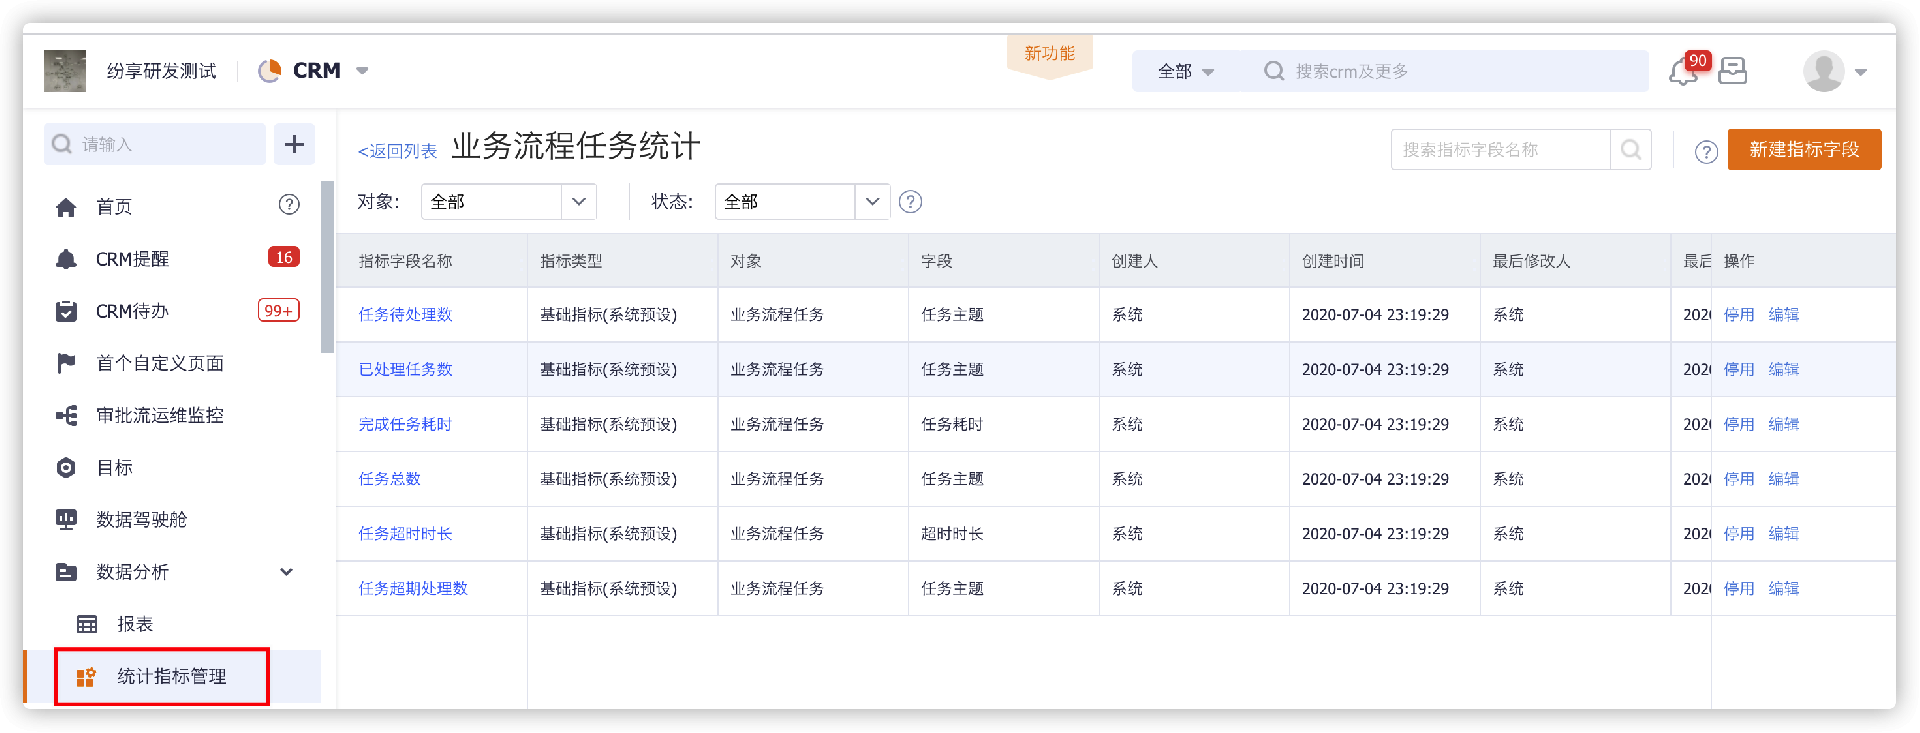Click the help icon beside 新建指标字段
Viewport: 1920px width, 733px height.
pyautogui.click(x=1706, y=152)
